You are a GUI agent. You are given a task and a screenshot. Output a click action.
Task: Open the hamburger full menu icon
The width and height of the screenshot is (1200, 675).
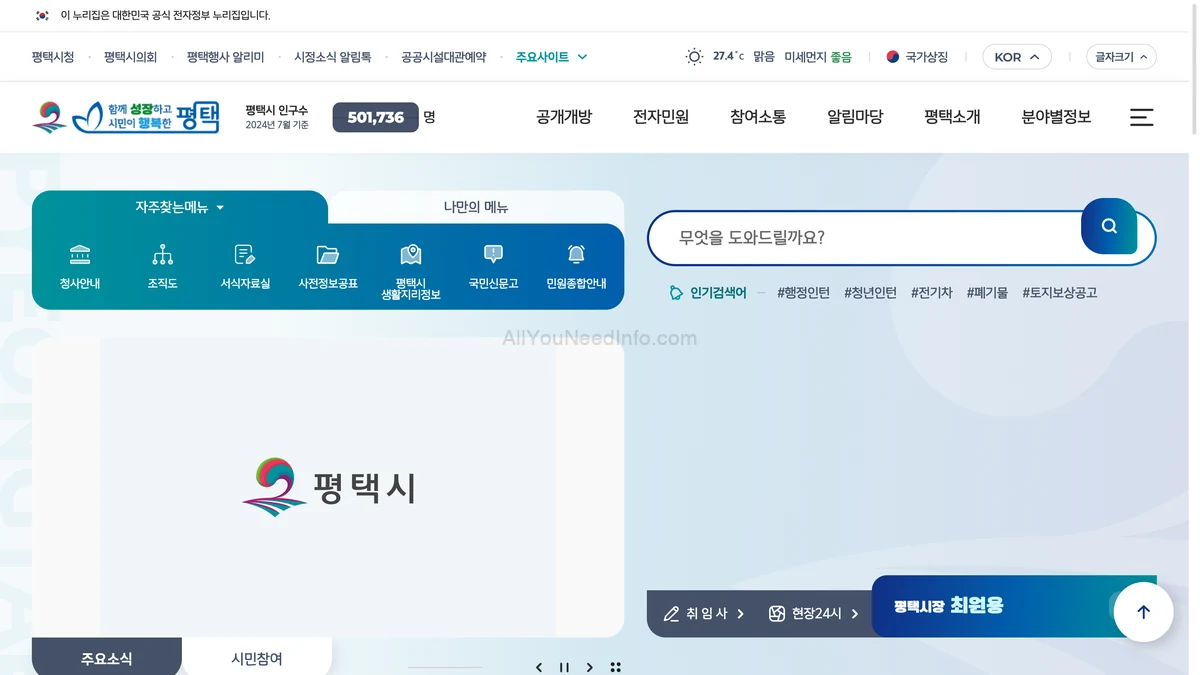(x=1142, y=117)
